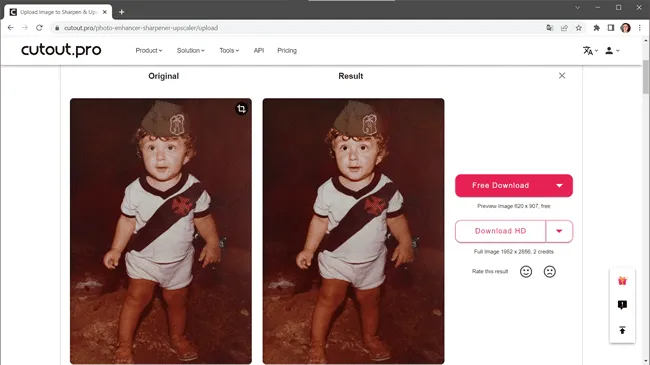Click the feedback speech bubble icon

coord(622,305)
